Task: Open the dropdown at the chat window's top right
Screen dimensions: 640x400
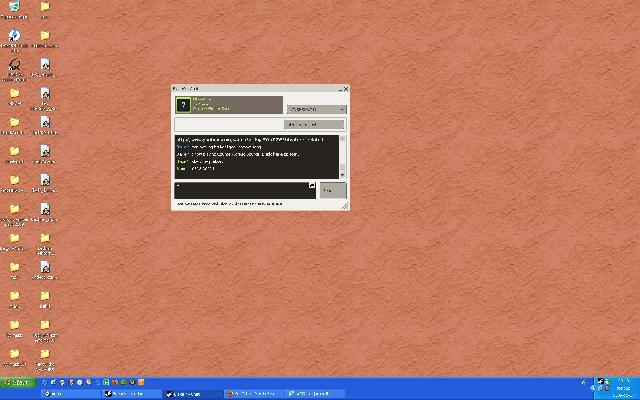Action: click(317, 109)
